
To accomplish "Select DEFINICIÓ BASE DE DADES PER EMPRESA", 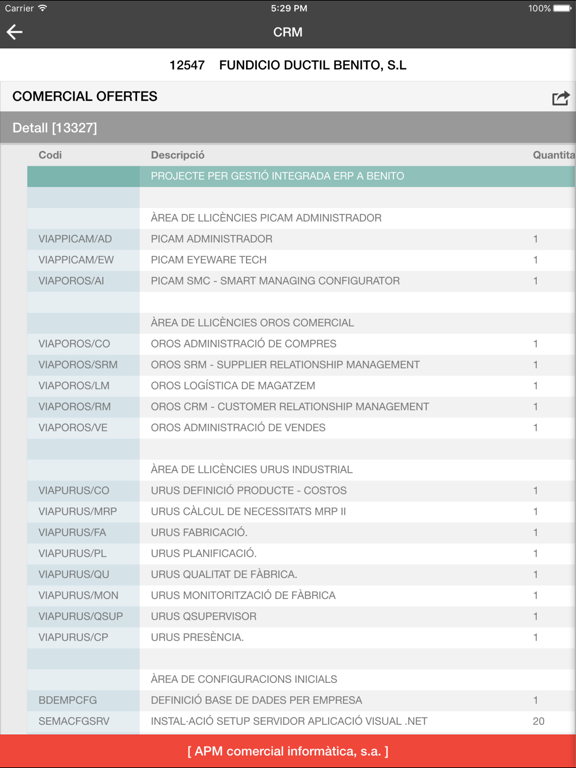I will pos(257,700).
